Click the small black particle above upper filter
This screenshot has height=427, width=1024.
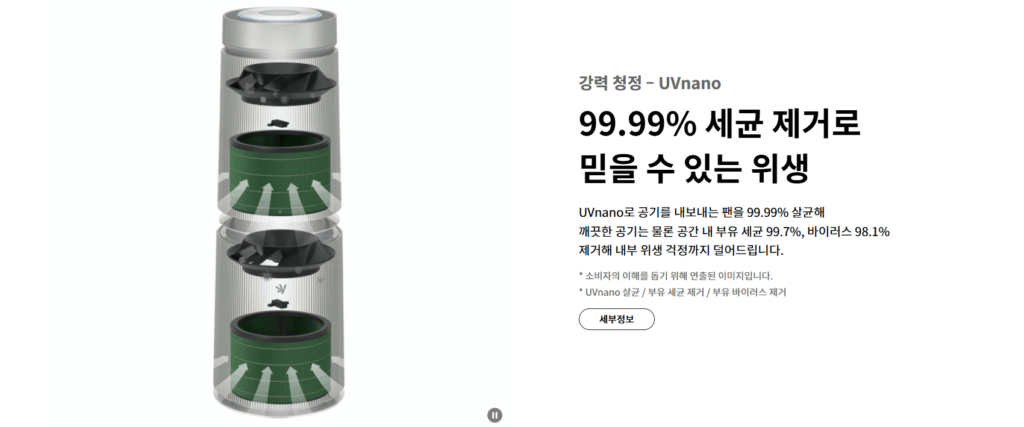tap(278, 123)
